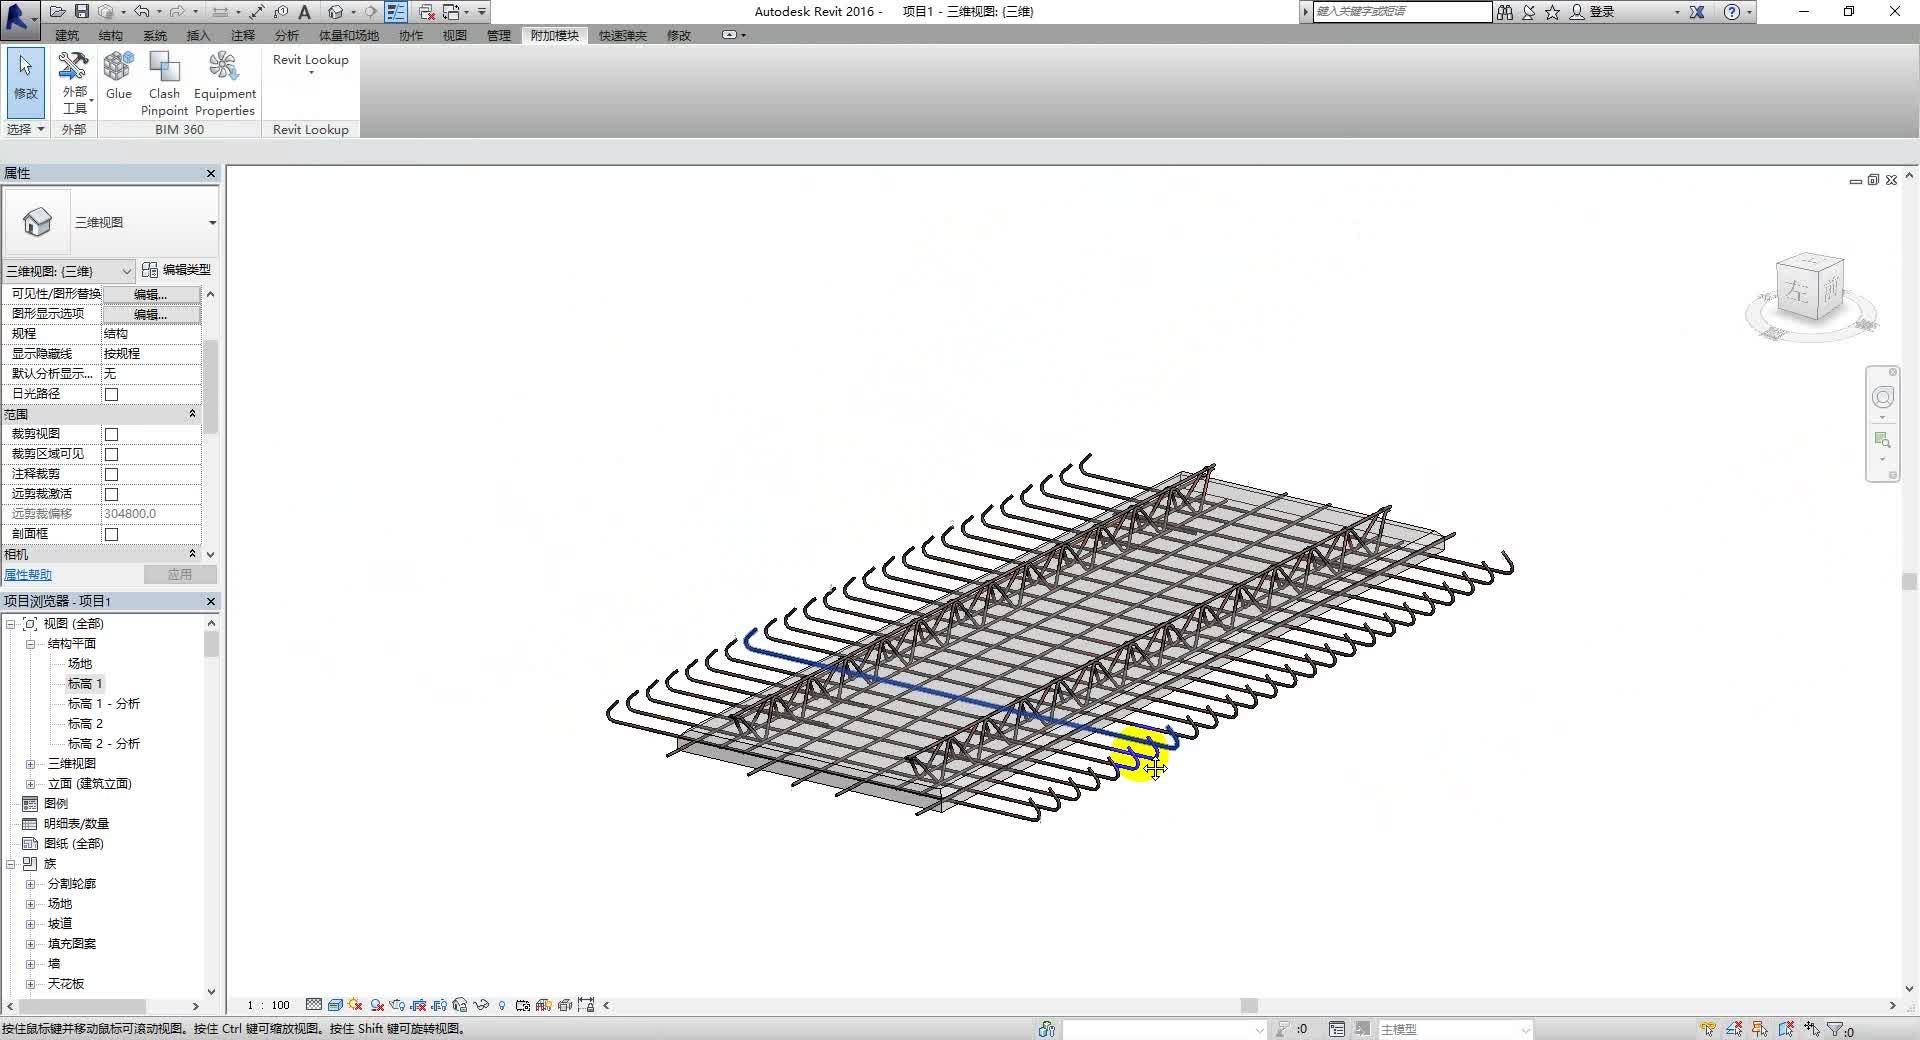Open Equipment Properties add-in
This screenshot has width=1920, height=1040.
[225, 83]
